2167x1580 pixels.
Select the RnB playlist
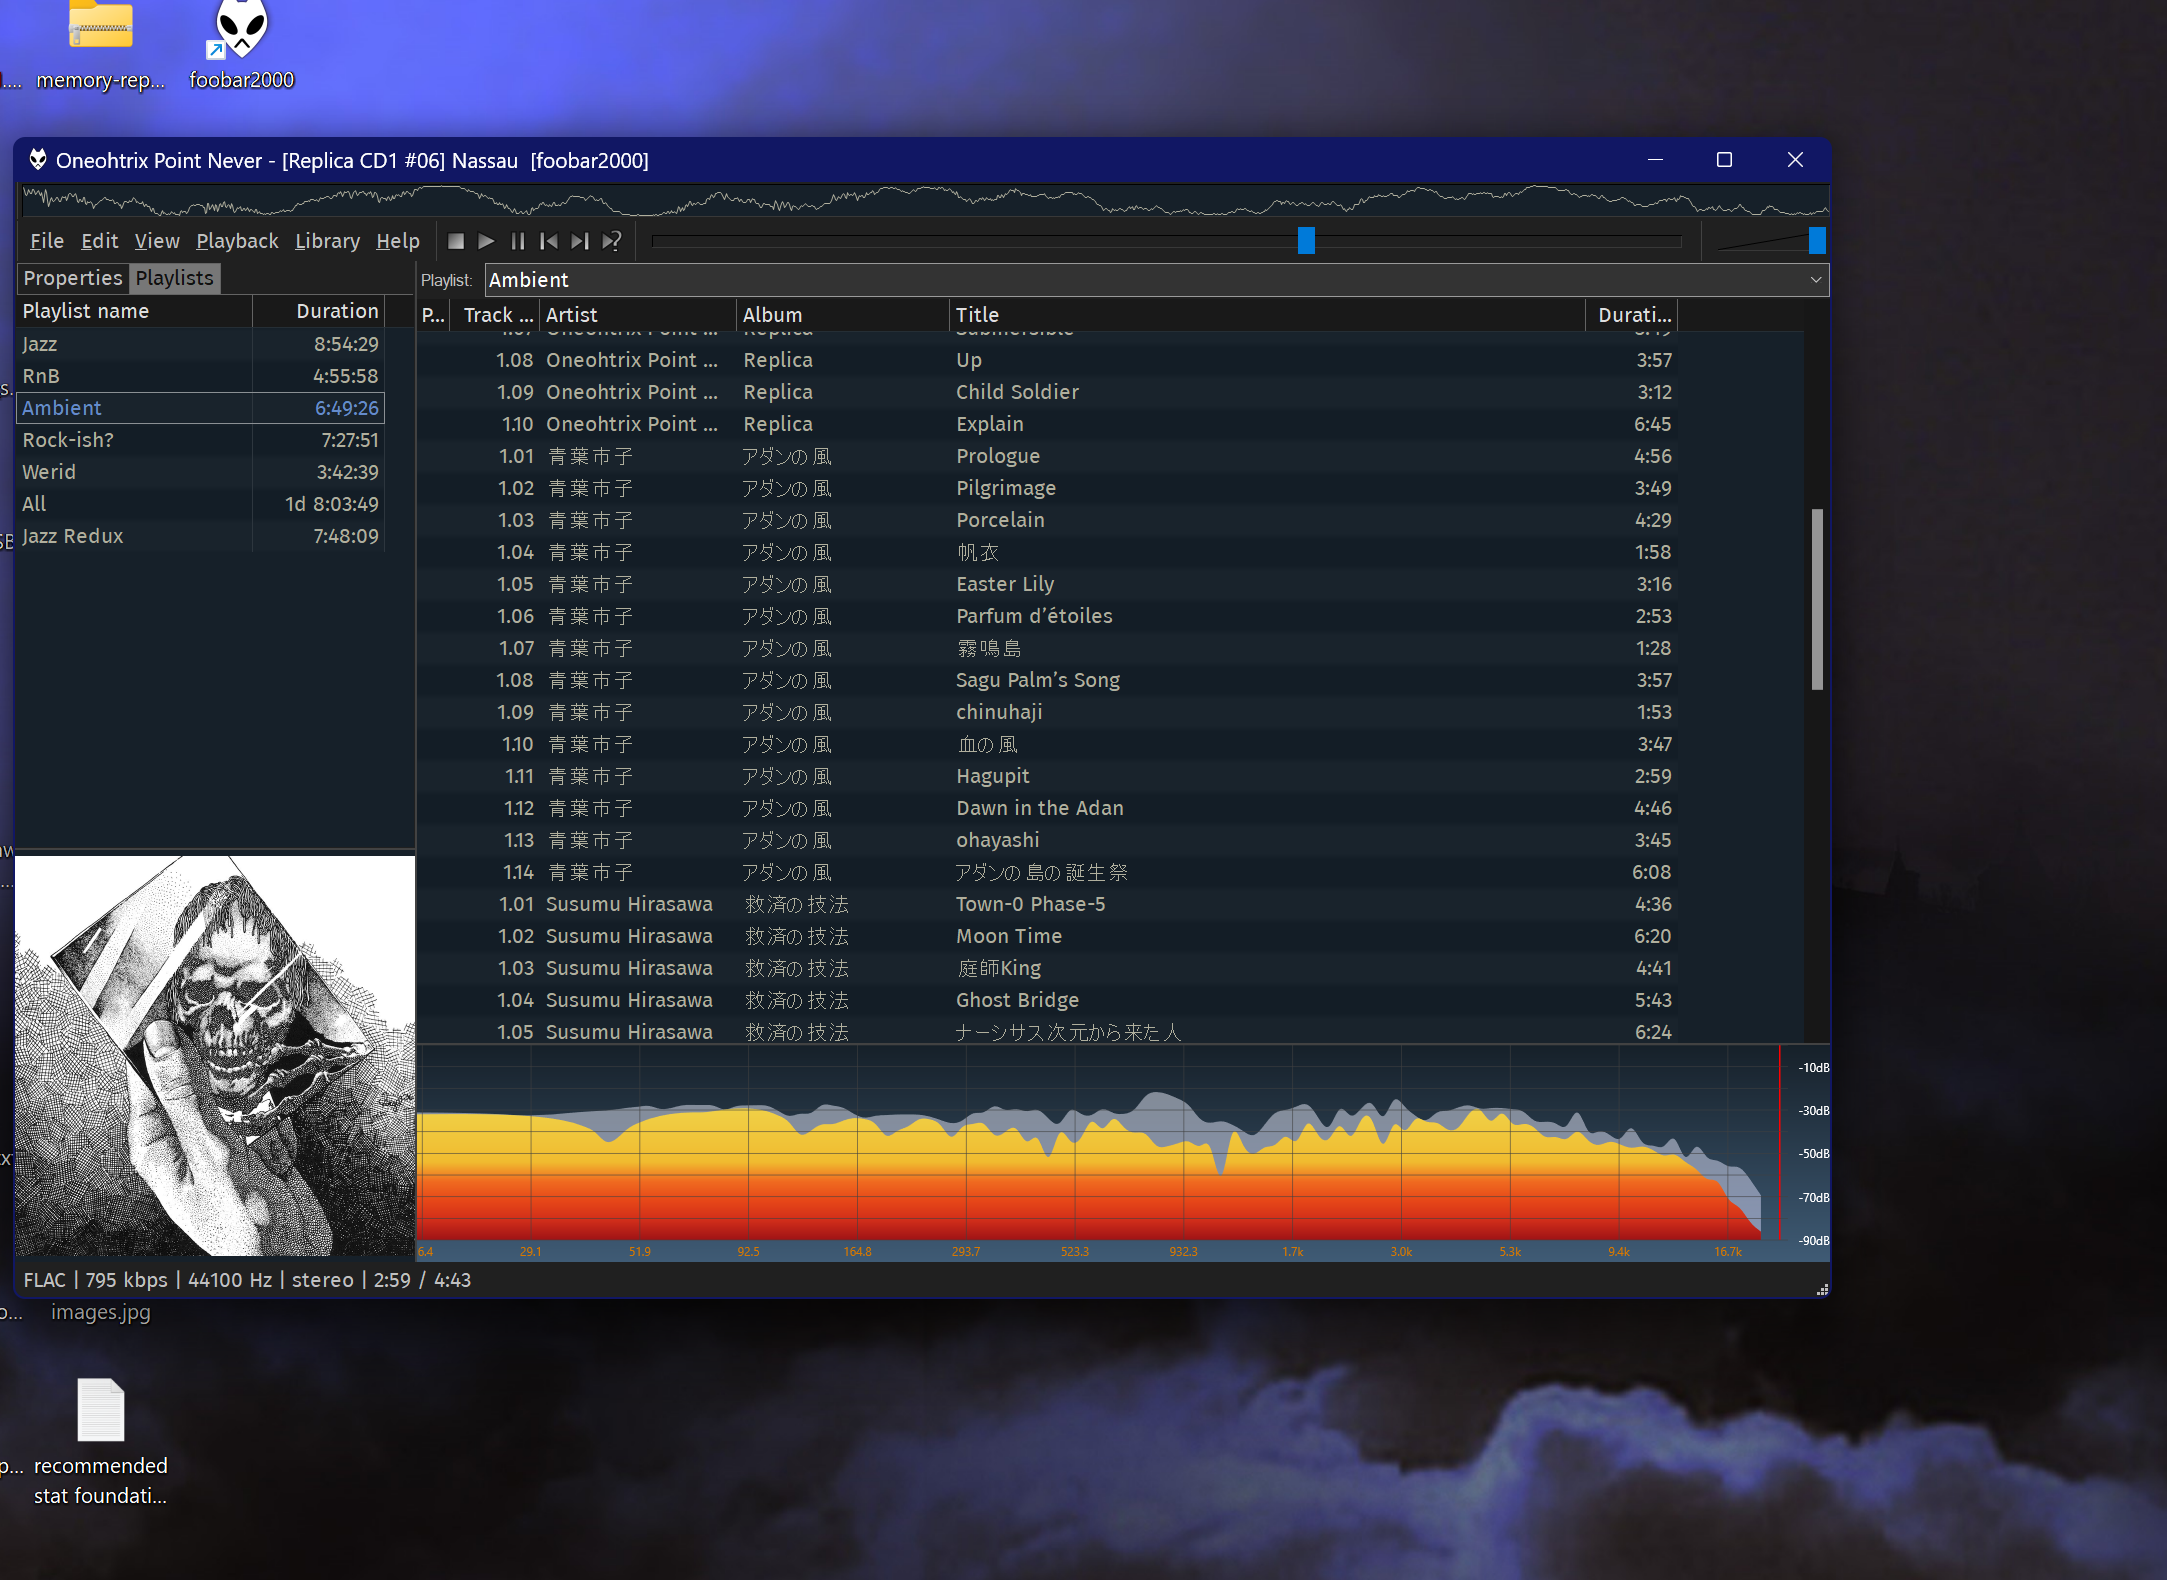(200, 376)
